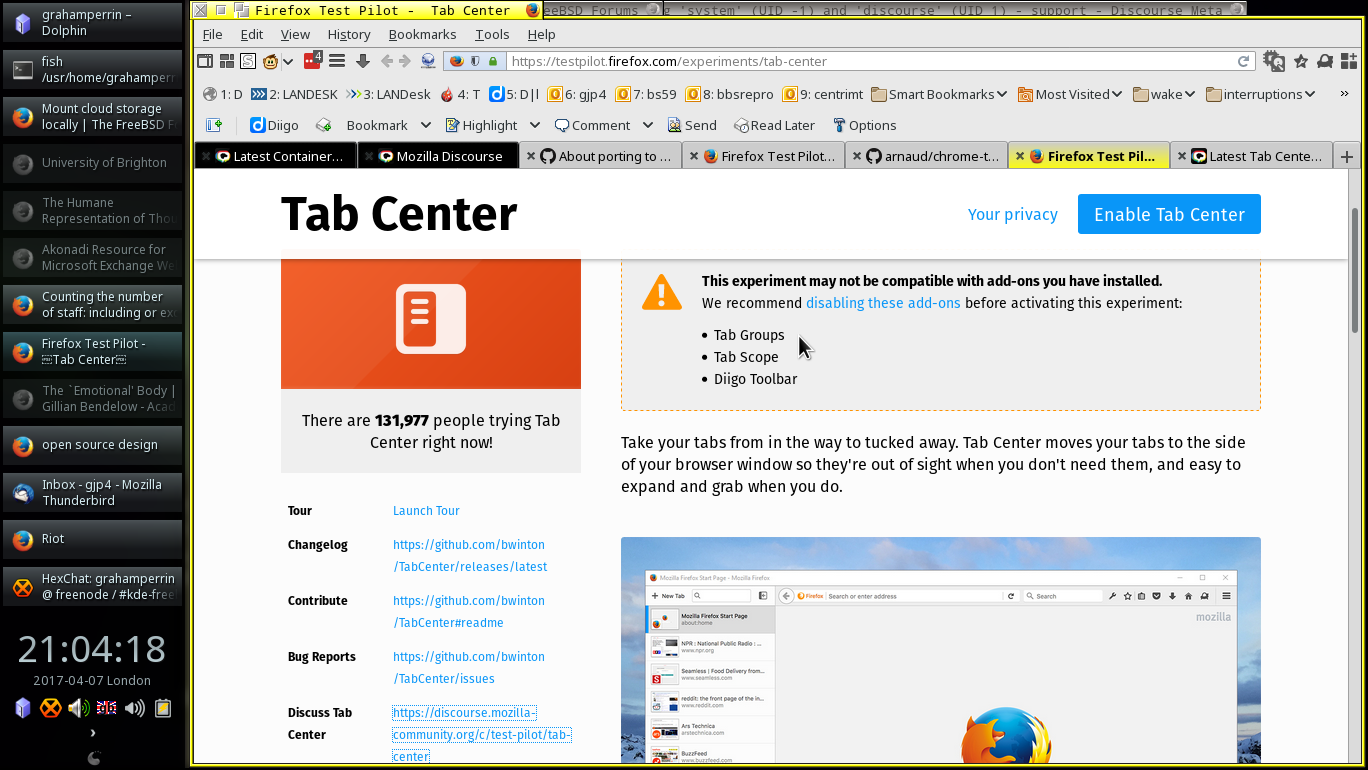The height and width of the screenshot is (770, 1368).
Task: Show more bookmarks with the chevron
Action: click(x=1344, y=94)
